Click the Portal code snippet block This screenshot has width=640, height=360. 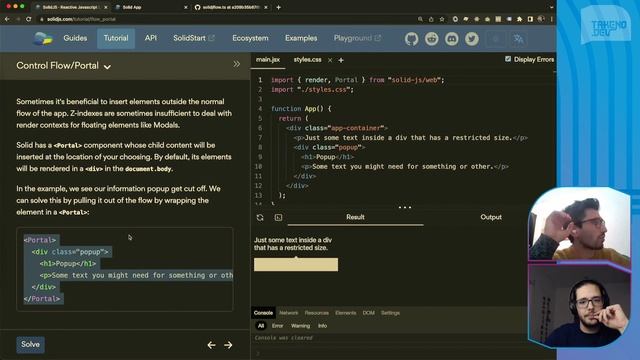(125, 269)
